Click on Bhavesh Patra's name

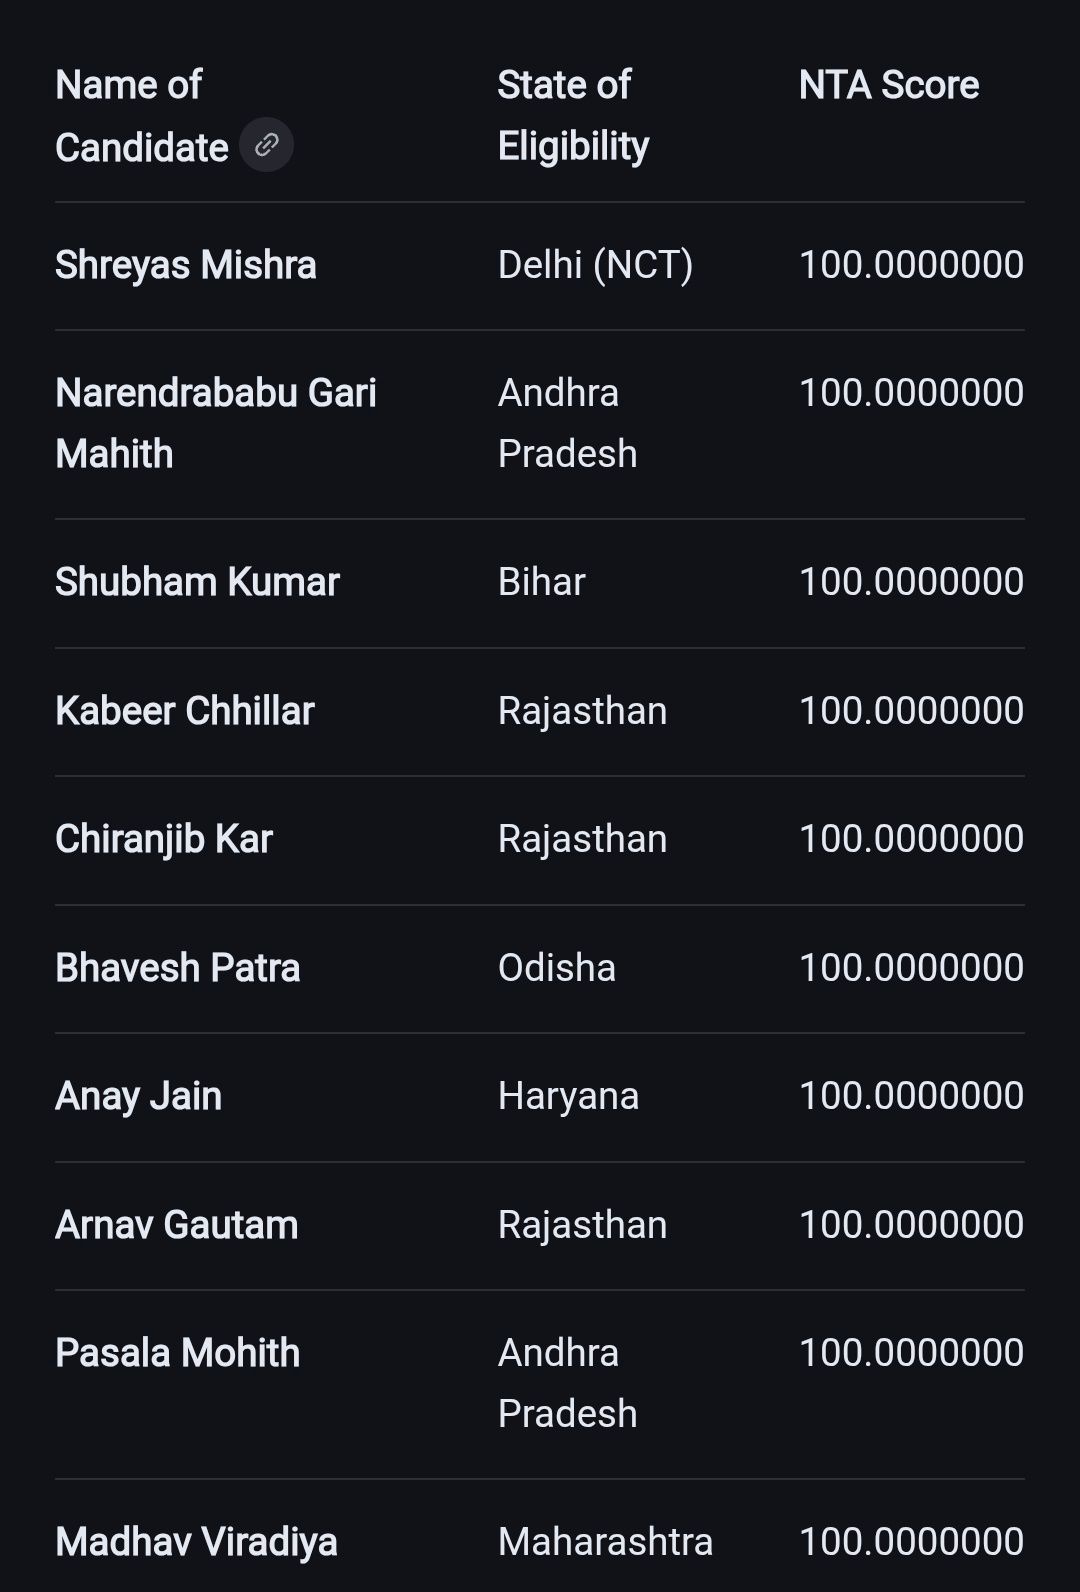(x=178, y=968)
